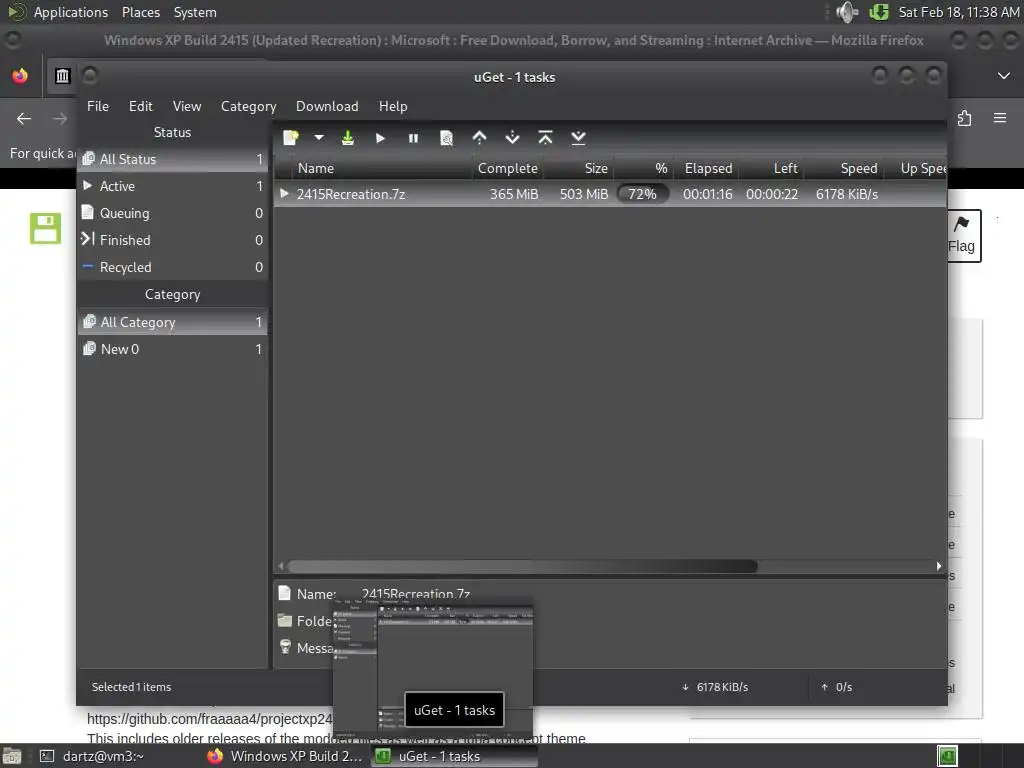Click the green floppy disk icon on Archive page
Image resolution: width=1024 pixels, height=768 pixels.
tap(45, 229)
